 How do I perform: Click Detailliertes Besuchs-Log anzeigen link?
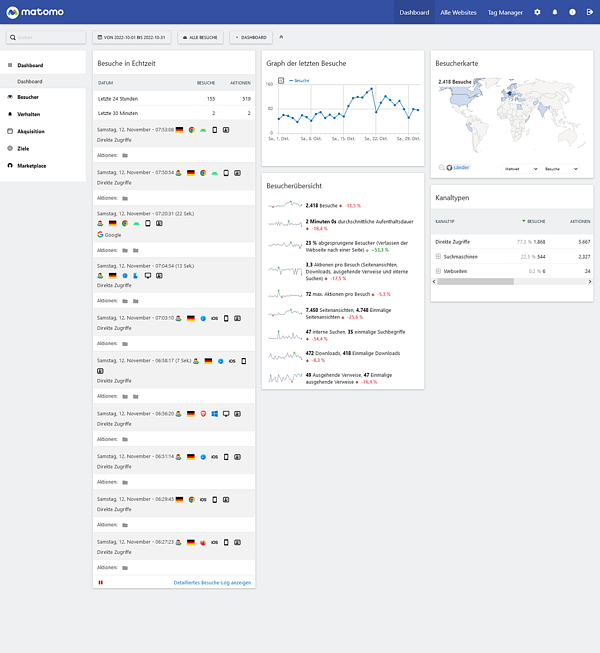click(x=212, y=582)
